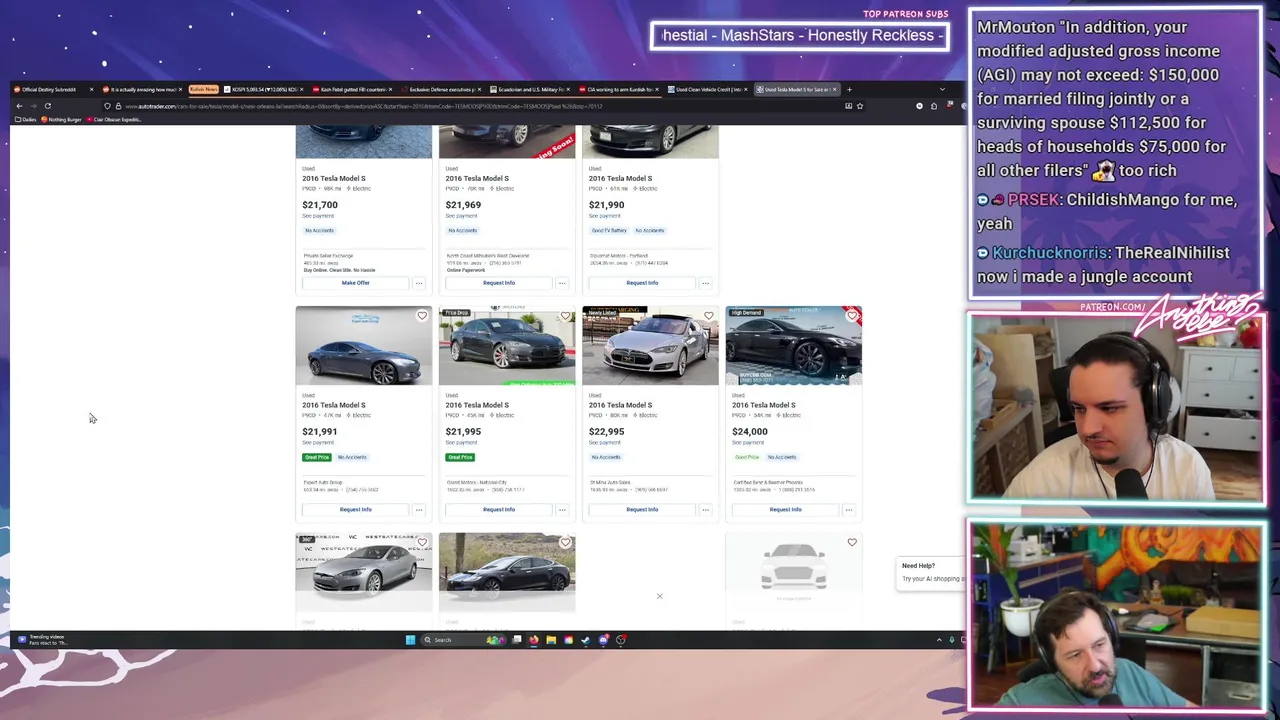The height and width of the screenshot is (720, 1280).
Task: Dismiss the ad with the X icon
Action: (659, 596)
